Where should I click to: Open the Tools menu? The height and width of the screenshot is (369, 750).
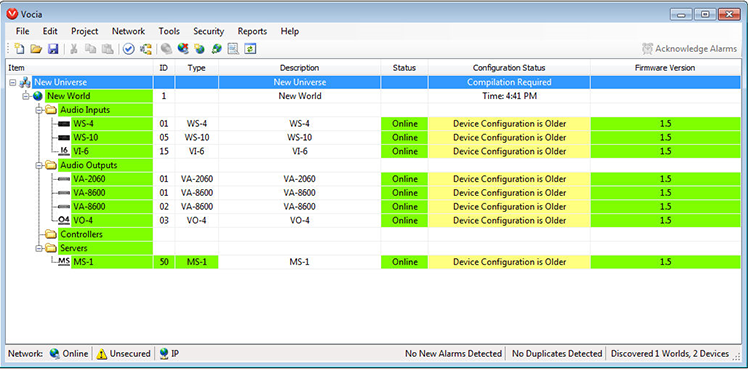point(169,31)
